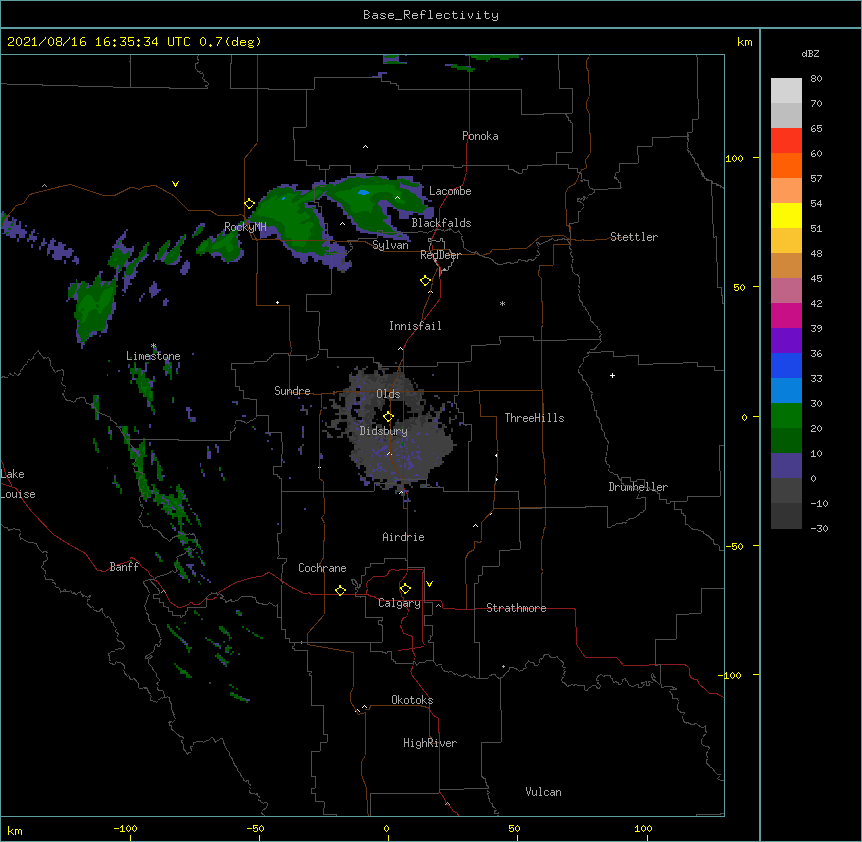Click the Innisfail label
This screenshot has width=862, height=842.
pyautogui.click(x=415, y=326)
